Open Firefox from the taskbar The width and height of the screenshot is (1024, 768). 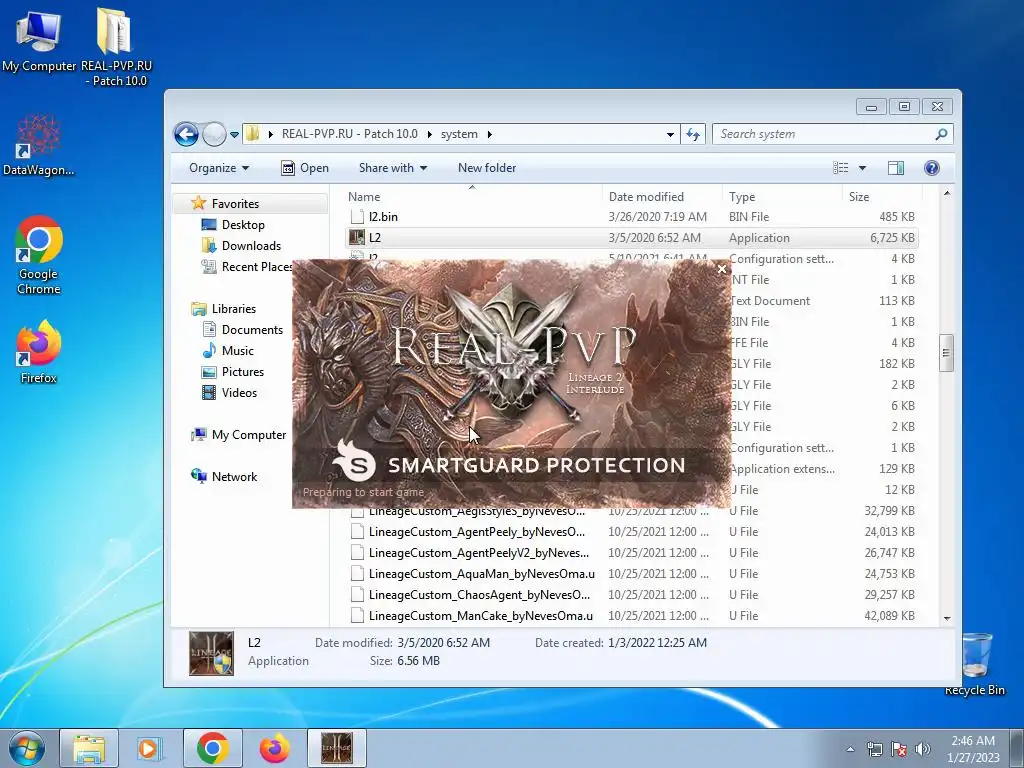(x=274, y=748)
